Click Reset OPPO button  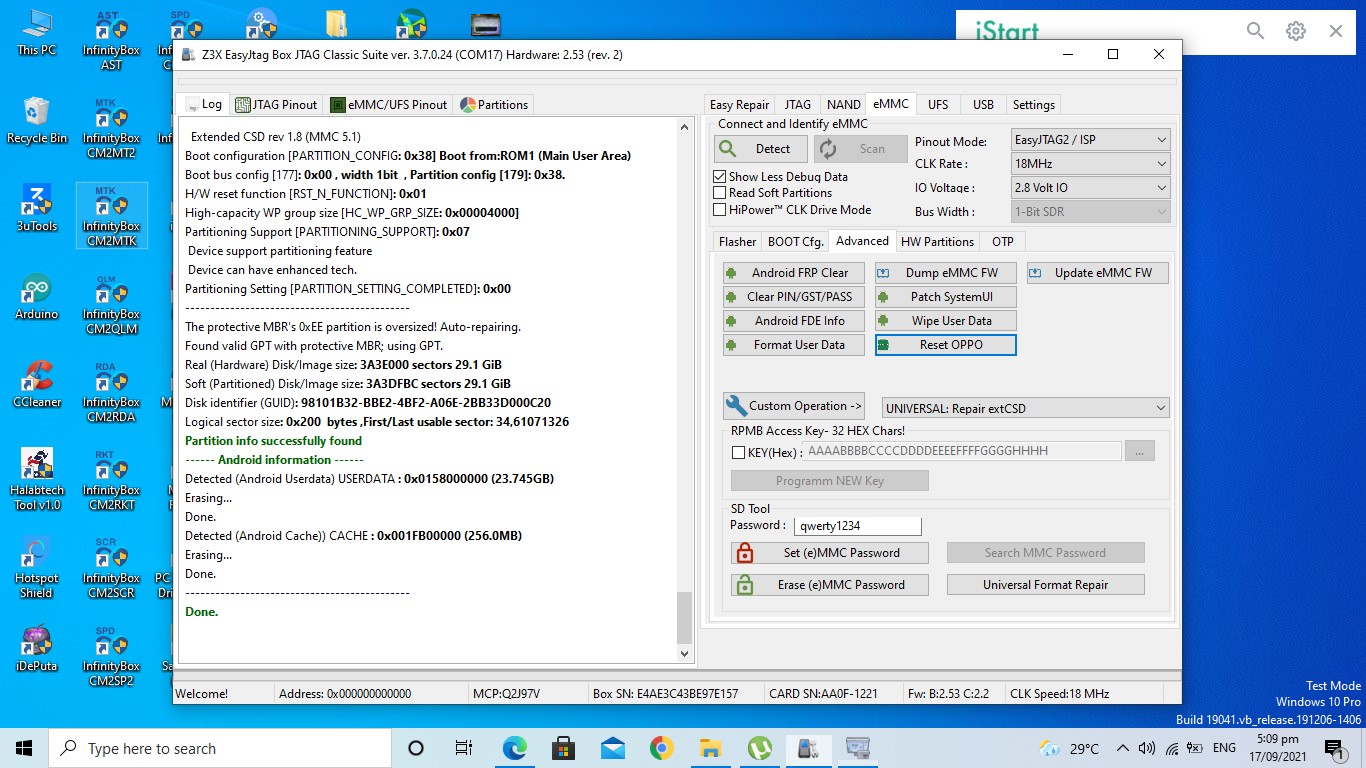tap(945, 345)
